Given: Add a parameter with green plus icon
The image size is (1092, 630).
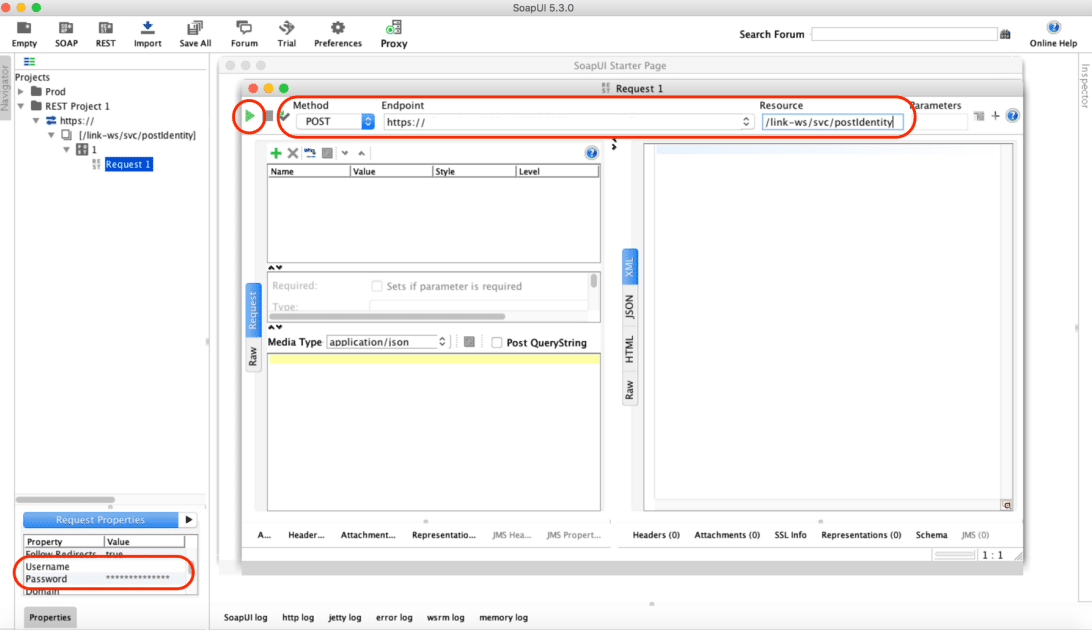Looking at the screenshot, I should 276,153.
